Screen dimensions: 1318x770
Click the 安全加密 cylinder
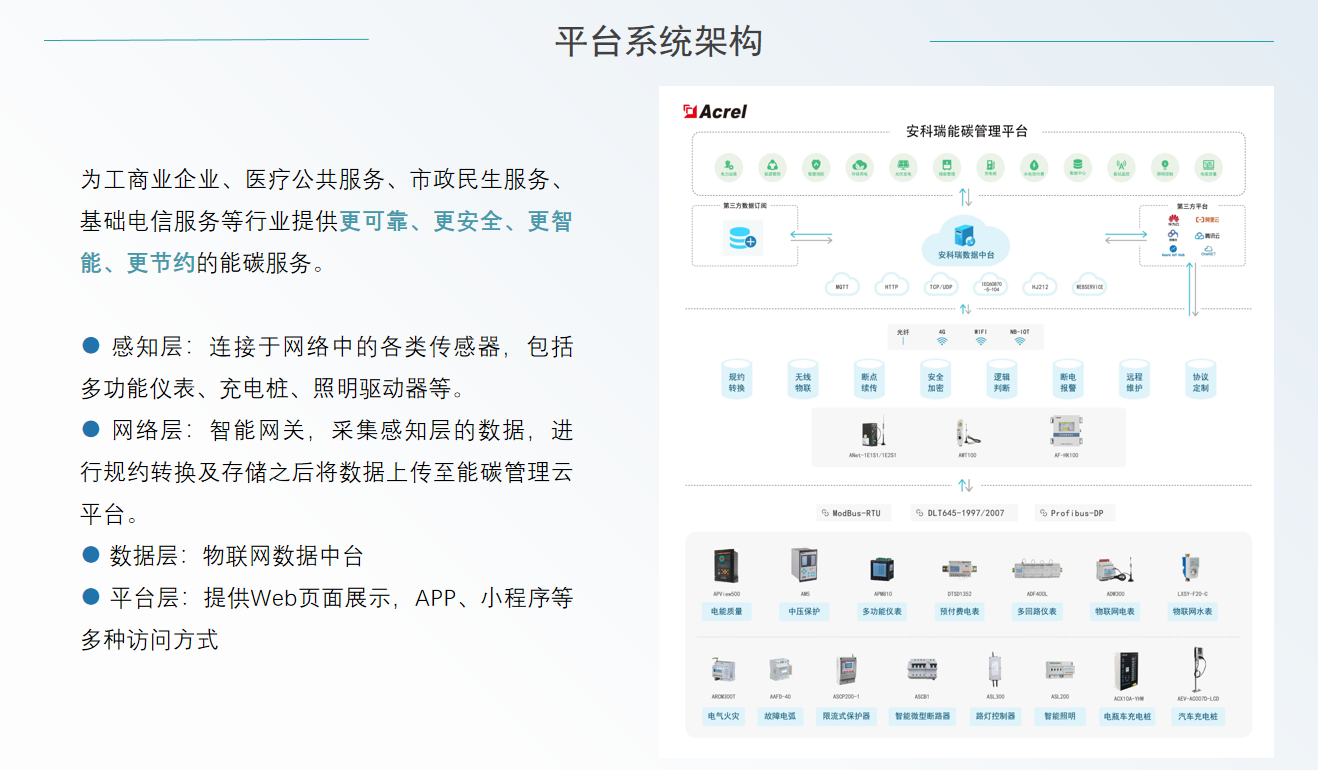[935, 381]
